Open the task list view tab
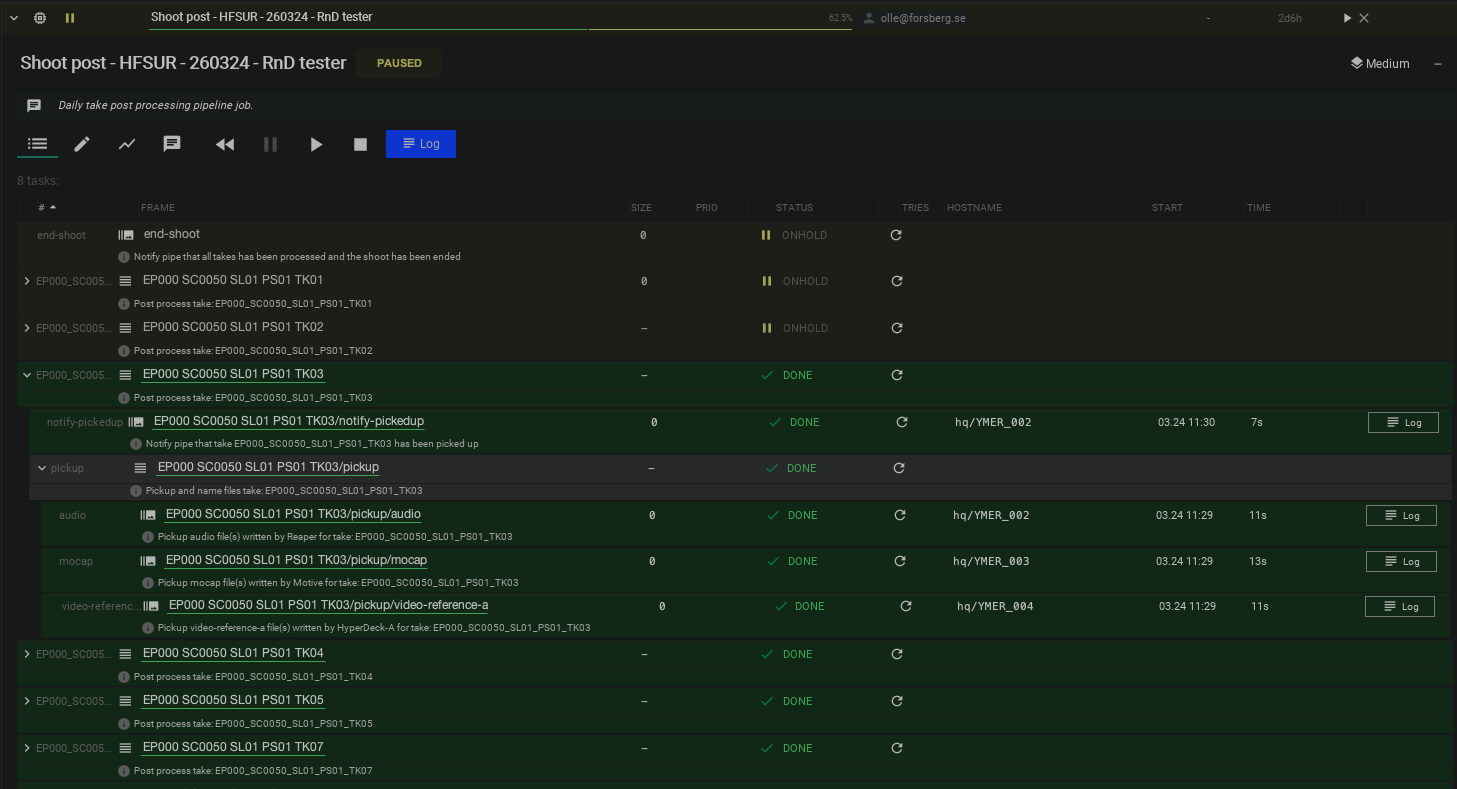The image size is (1457, 789). (x=37, y=144)
